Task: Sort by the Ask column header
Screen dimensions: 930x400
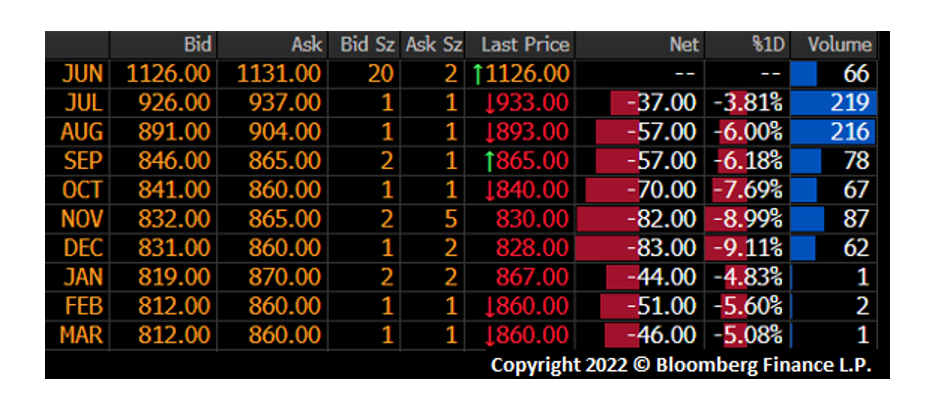Action: tap(306, 44)
